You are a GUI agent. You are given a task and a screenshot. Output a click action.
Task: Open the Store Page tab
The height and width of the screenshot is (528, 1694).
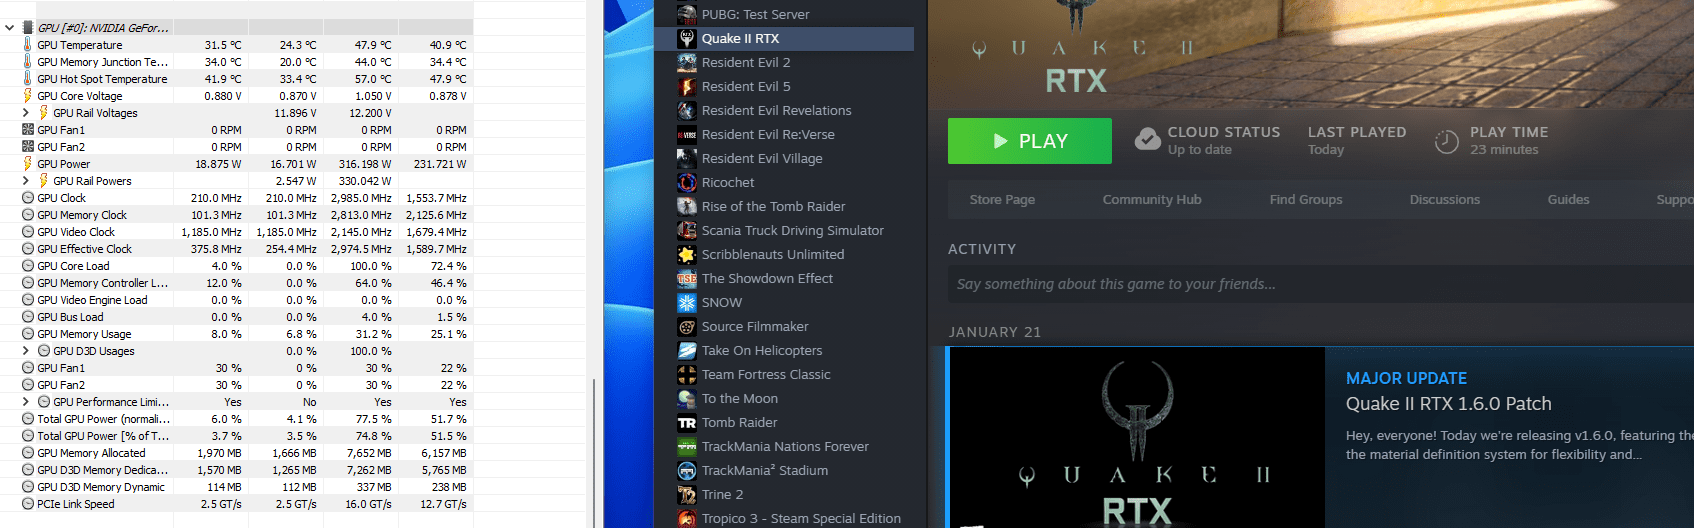(1002, 200)
